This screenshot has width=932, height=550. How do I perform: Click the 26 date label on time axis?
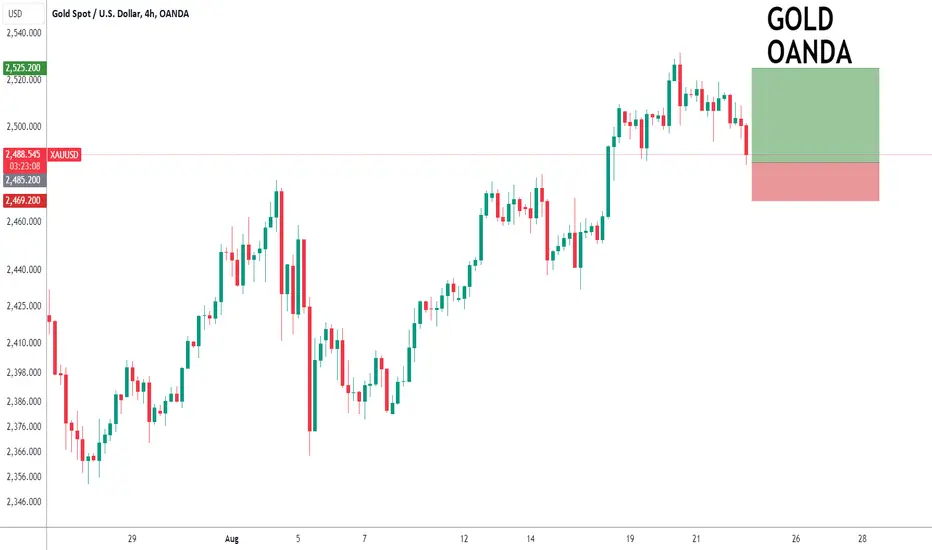(795, 539)
